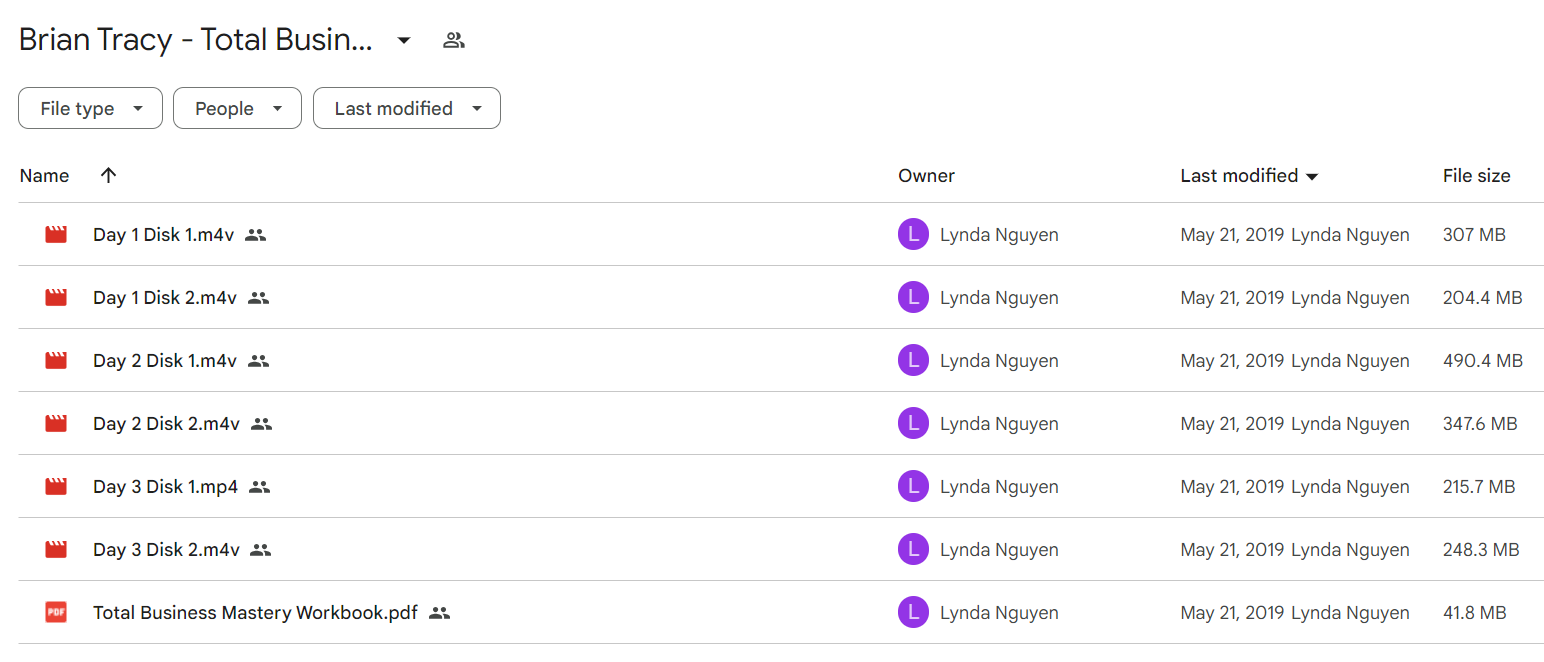Click the PDF icon of the Workbook file
Viewport: 1544px width, 662px height.
[x=56, y=613]
